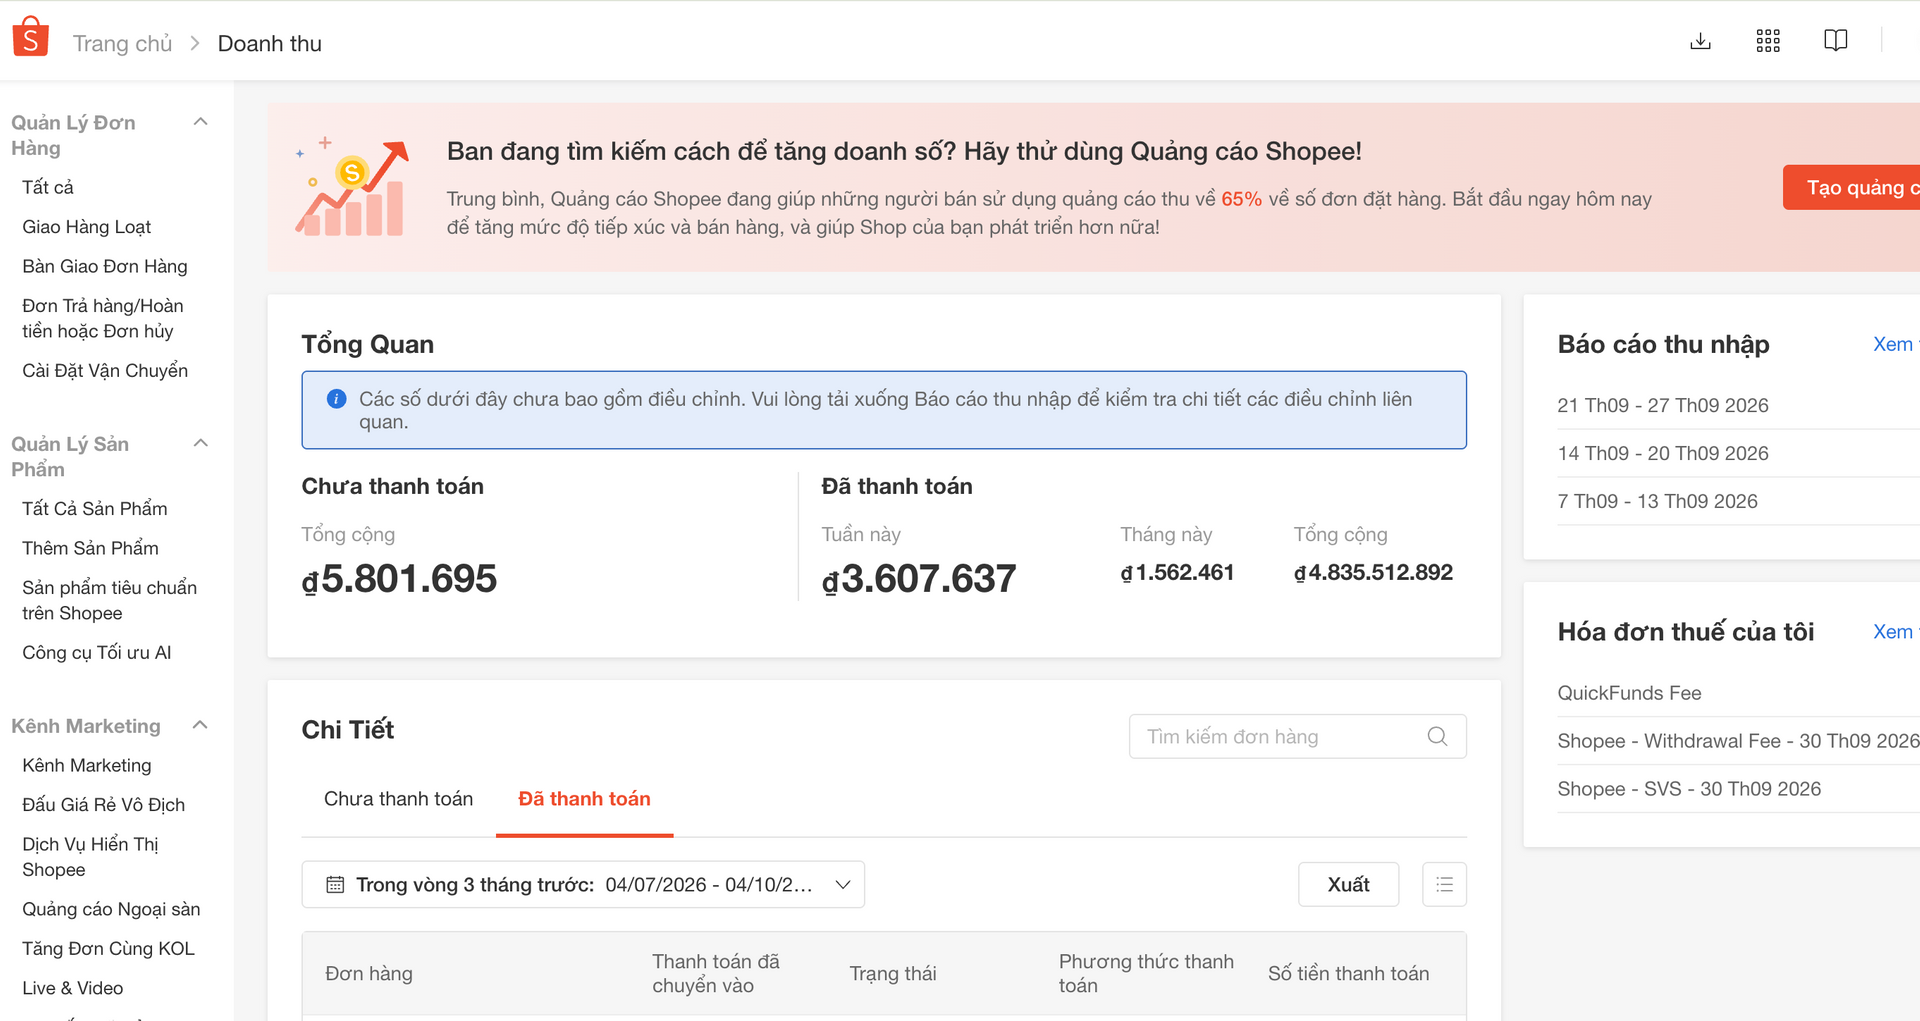
Task: Click the search magnifier icon
Action: pos(1437,736)
